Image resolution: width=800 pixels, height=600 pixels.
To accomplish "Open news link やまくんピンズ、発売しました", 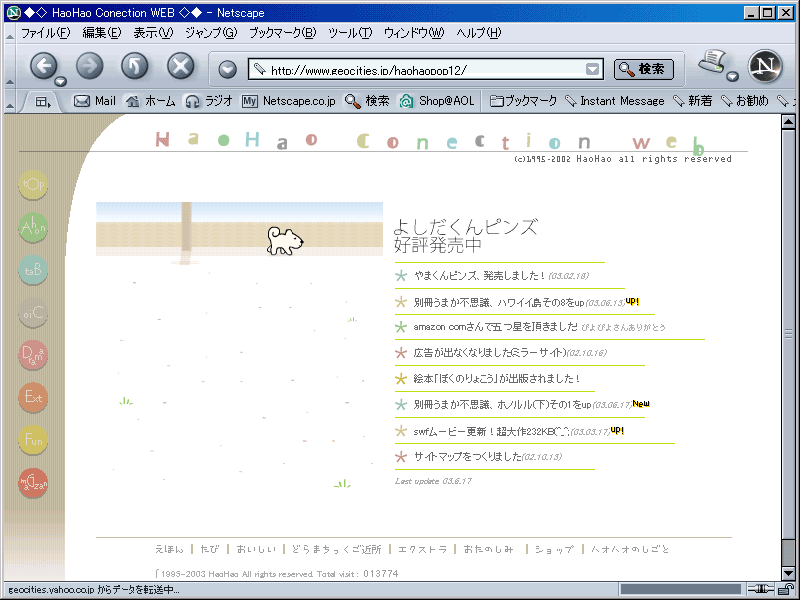I will pos(480,276).
